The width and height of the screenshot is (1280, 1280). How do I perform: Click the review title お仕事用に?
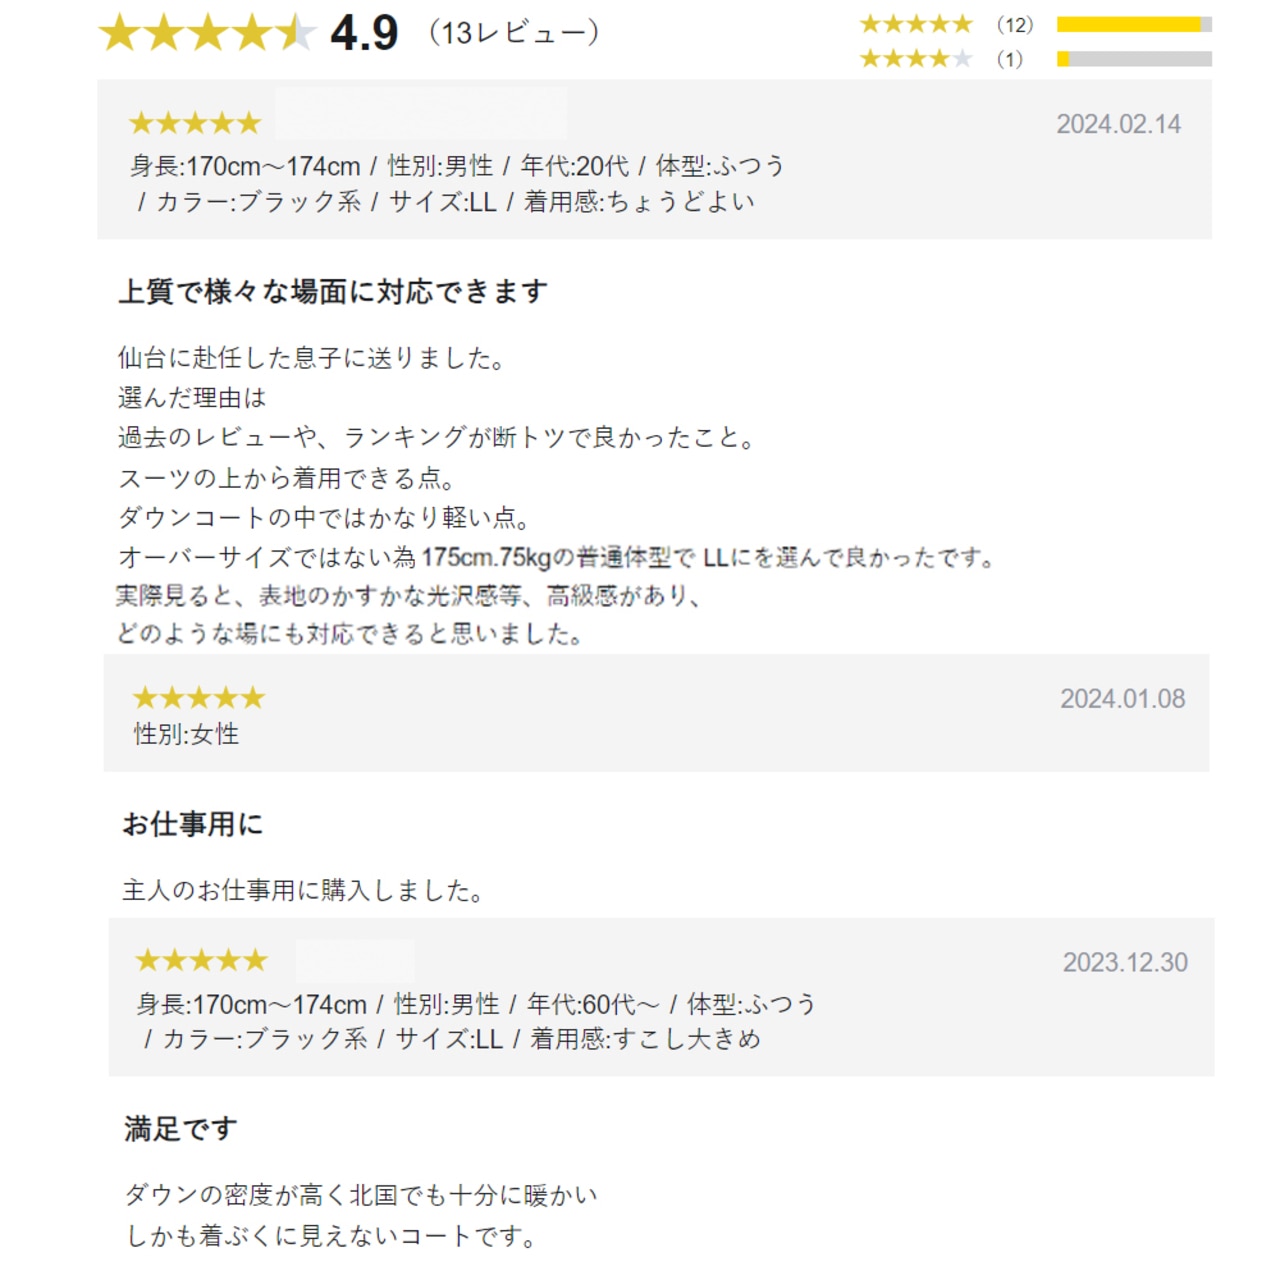[x=193, y=824]
